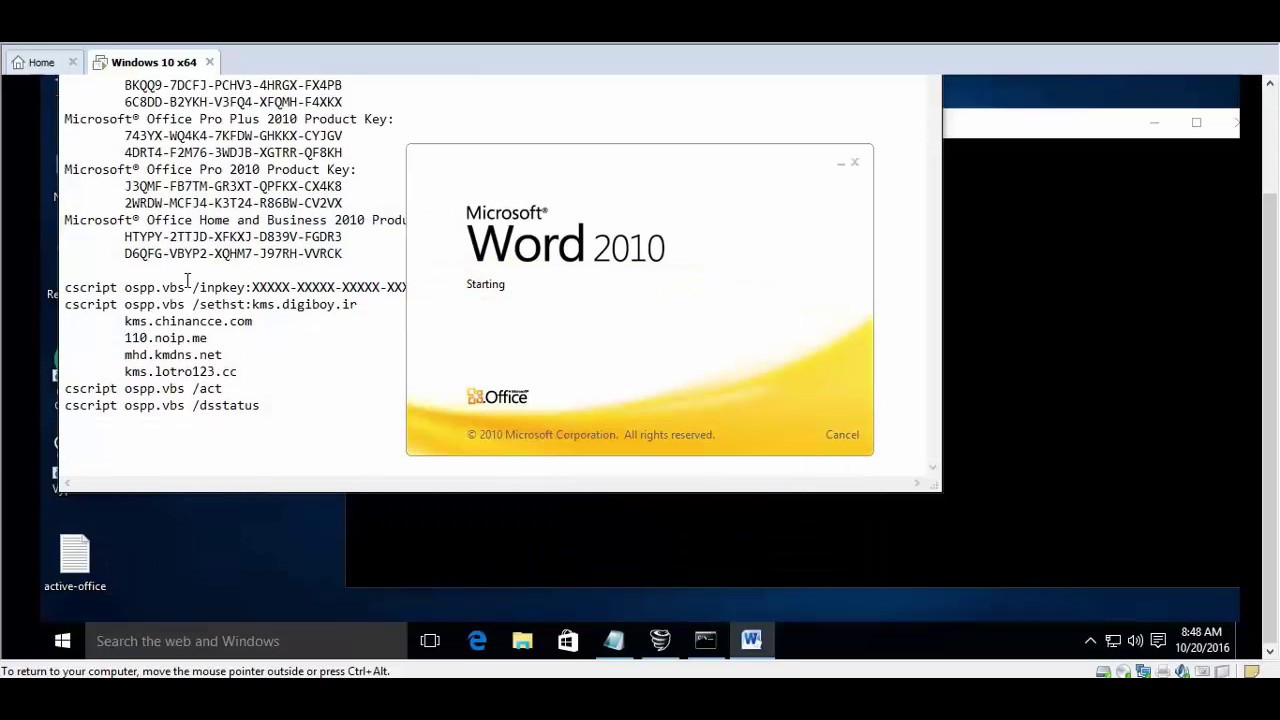Click the 8:48 AM clock in the taskbar
Image resolution: width=1280 pixels, height=720 pixels.
click(x=1202, y=640)
